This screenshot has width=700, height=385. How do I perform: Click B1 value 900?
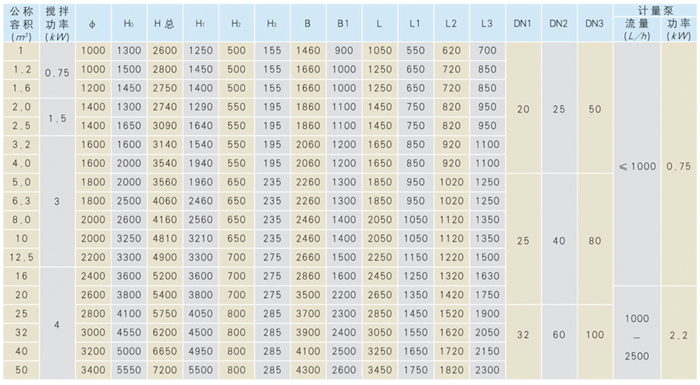(343, 50)
